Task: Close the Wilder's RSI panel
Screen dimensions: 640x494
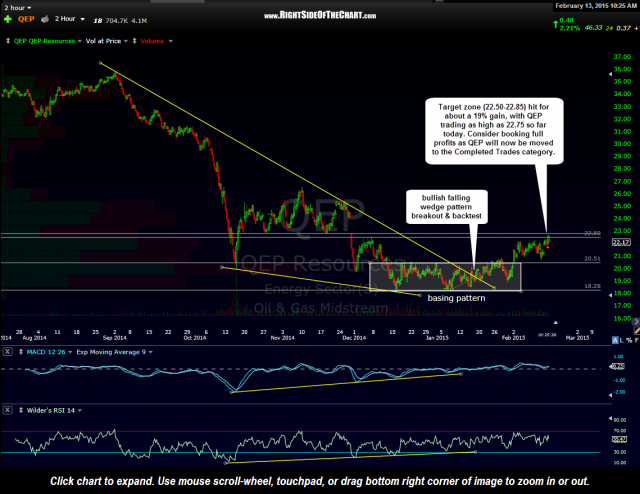Action: 8,409
